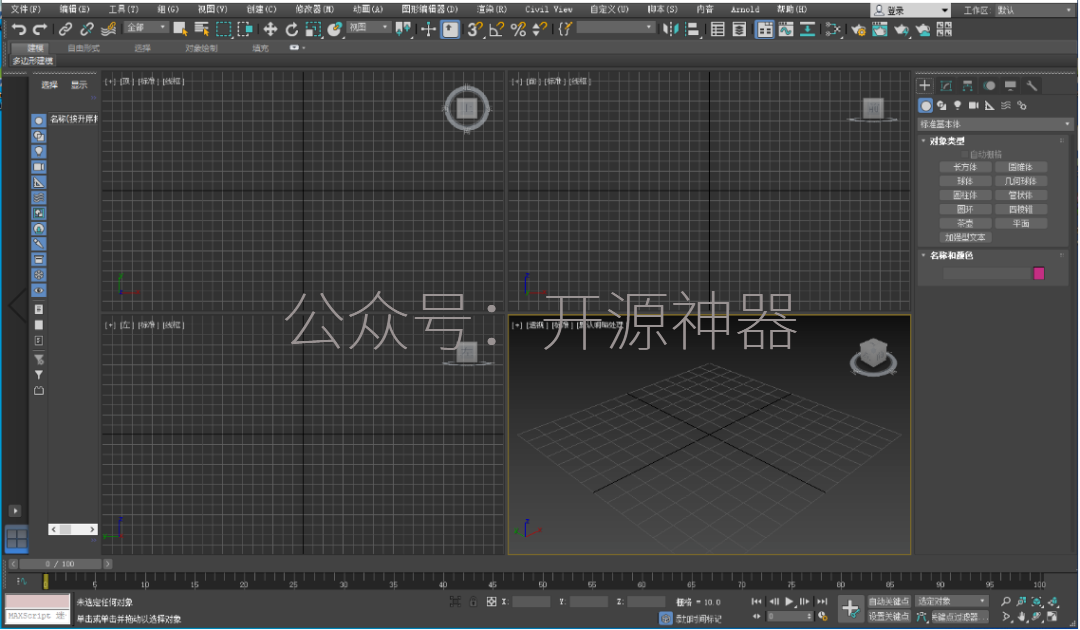The height and width of the screenshot is (630, 1080).
Task: Choose the Select Object tool
Action: [x=180, y=29]
